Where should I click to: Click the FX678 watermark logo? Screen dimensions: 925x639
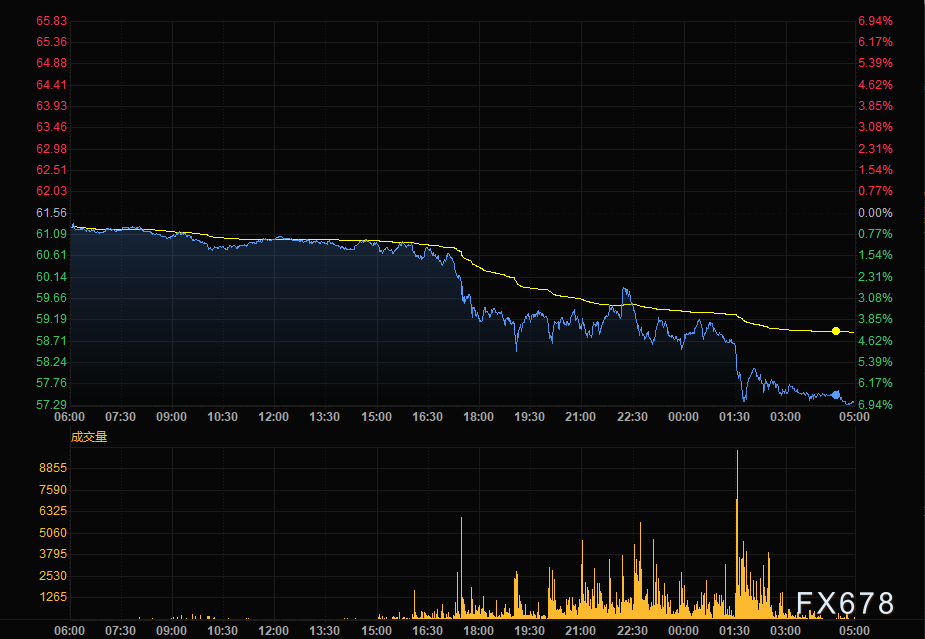coord(845,603)
